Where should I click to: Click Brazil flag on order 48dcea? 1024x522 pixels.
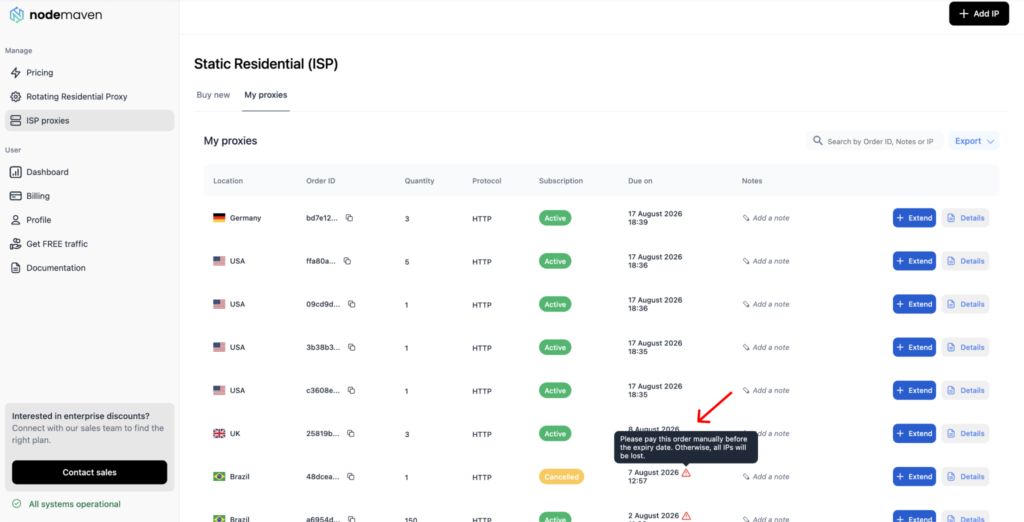pyautogui.click(x=219, y=477)
